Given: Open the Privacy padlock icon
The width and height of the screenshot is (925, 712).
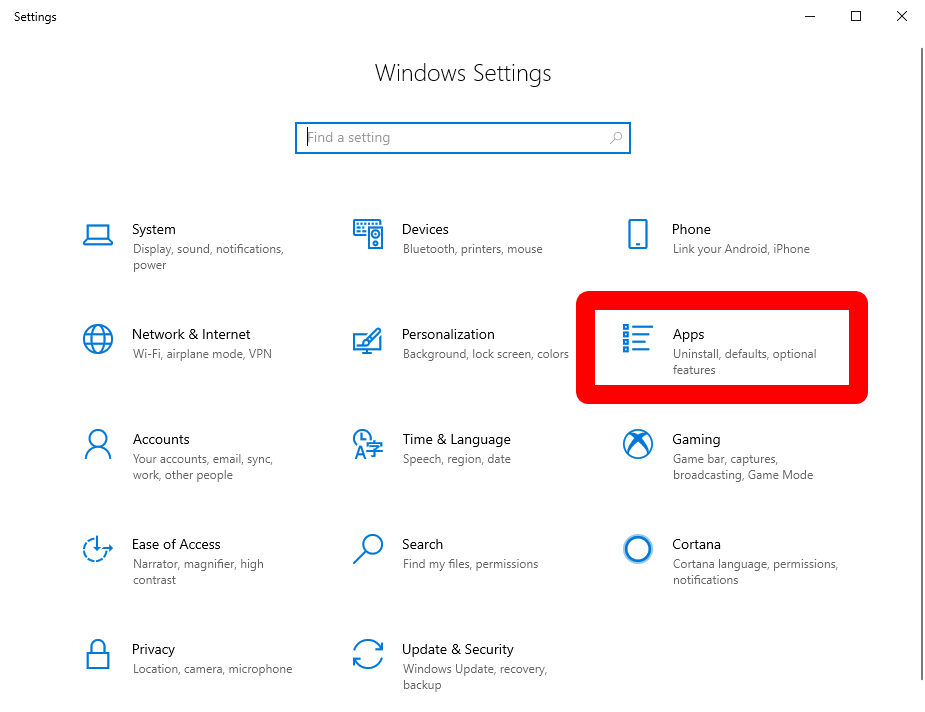Looking at the screenshot, I should (98, 654).
